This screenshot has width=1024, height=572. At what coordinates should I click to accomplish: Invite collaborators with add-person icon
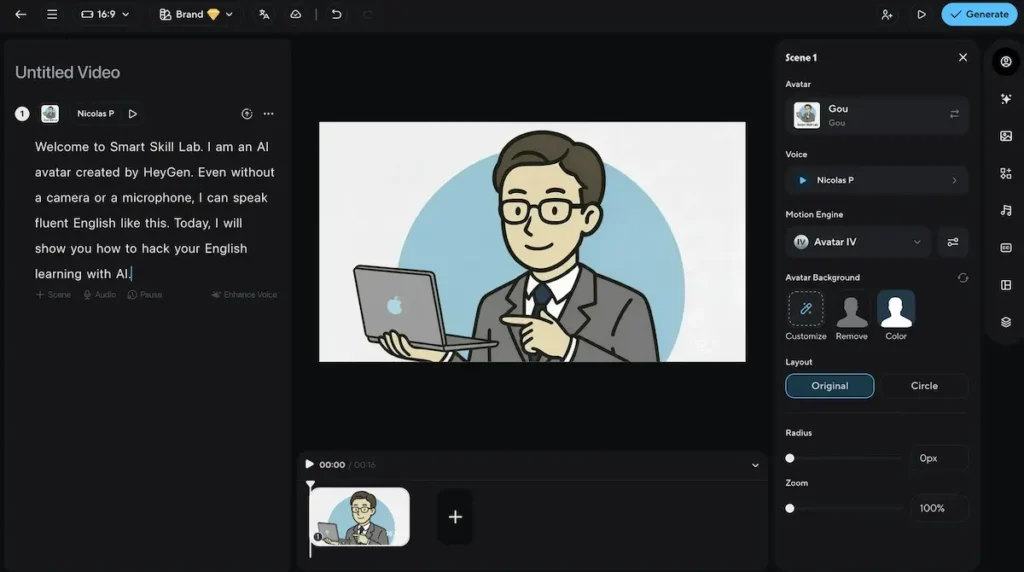click(887, 14)
